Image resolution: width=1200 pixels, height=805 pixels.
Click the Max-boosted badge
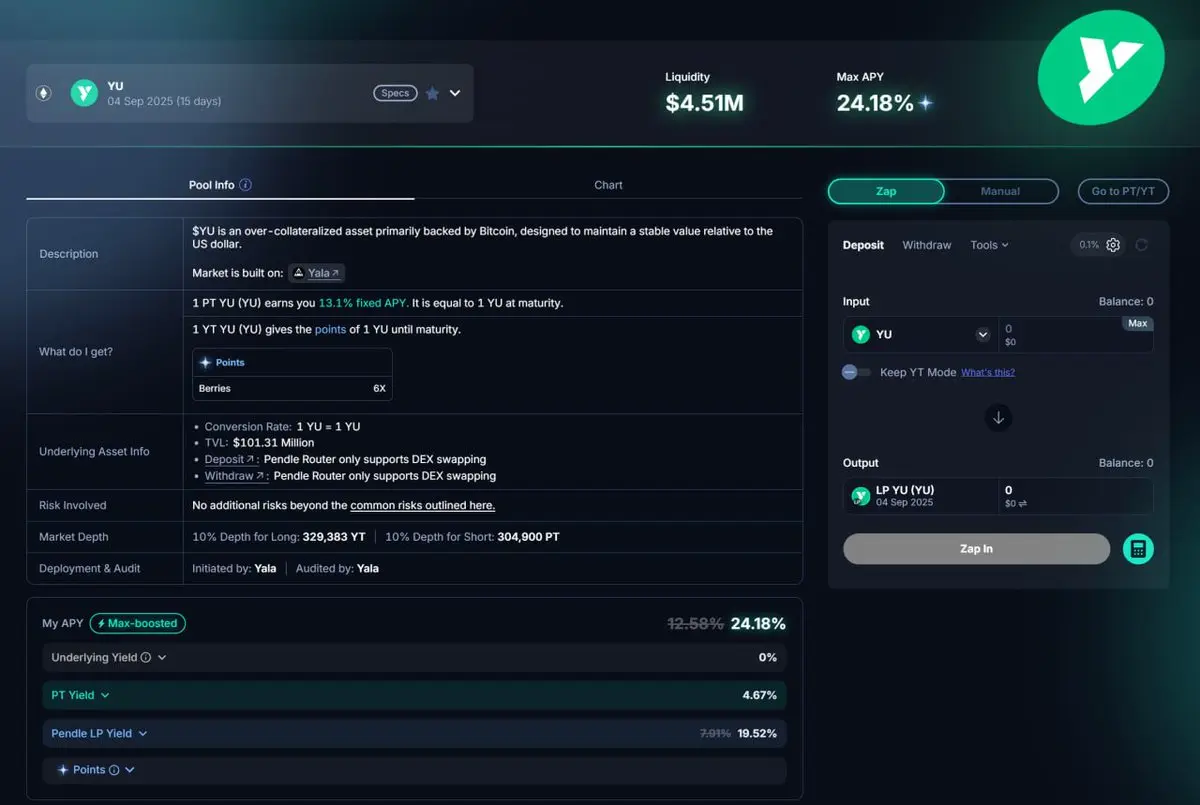point(138,623)
